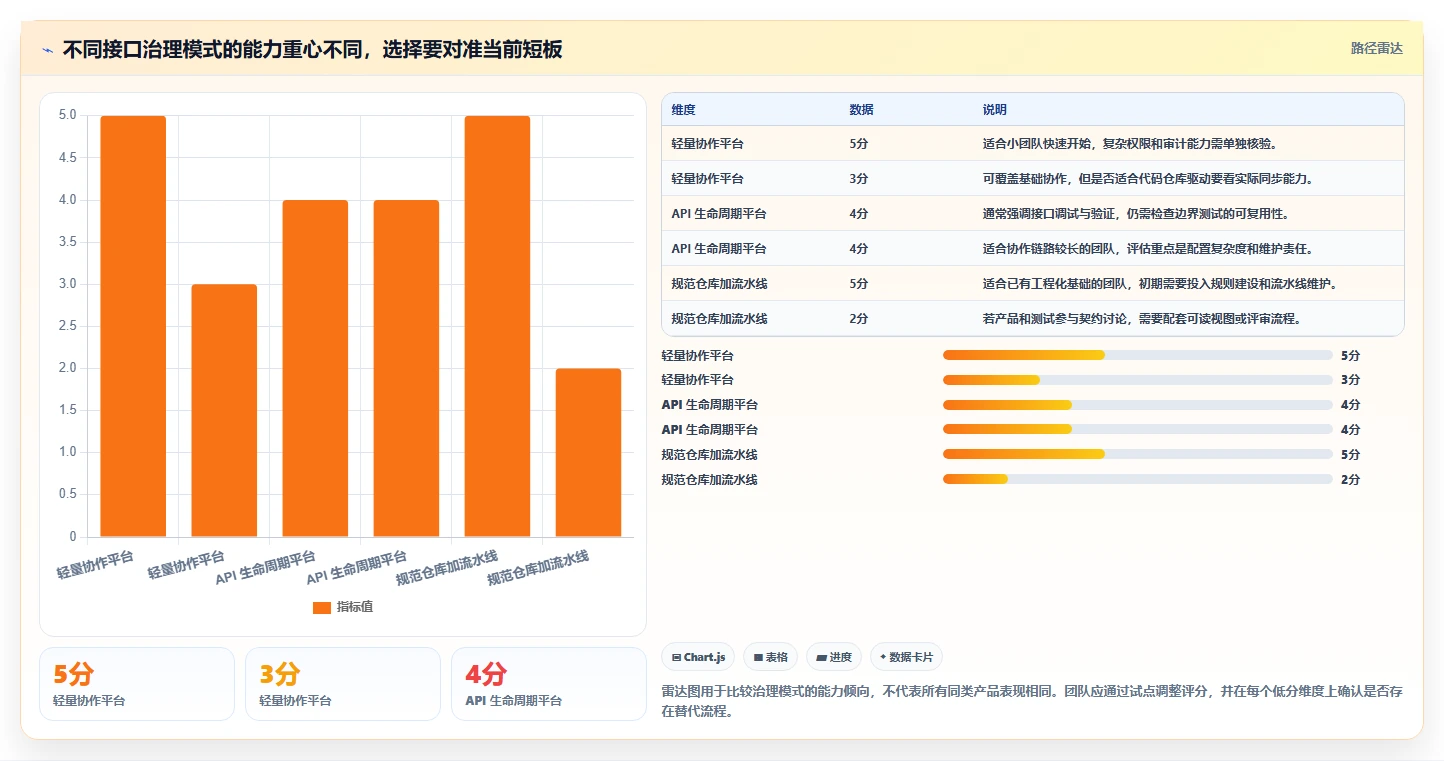
Task: Click the 轻量协作平台 5分 progress bar
Action: [1138, 355]
